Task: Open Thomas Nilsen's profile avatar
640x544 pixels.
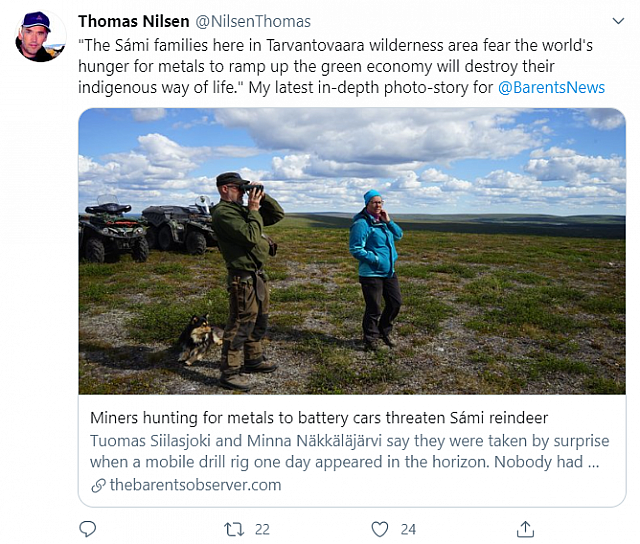Action: (40, 36)
